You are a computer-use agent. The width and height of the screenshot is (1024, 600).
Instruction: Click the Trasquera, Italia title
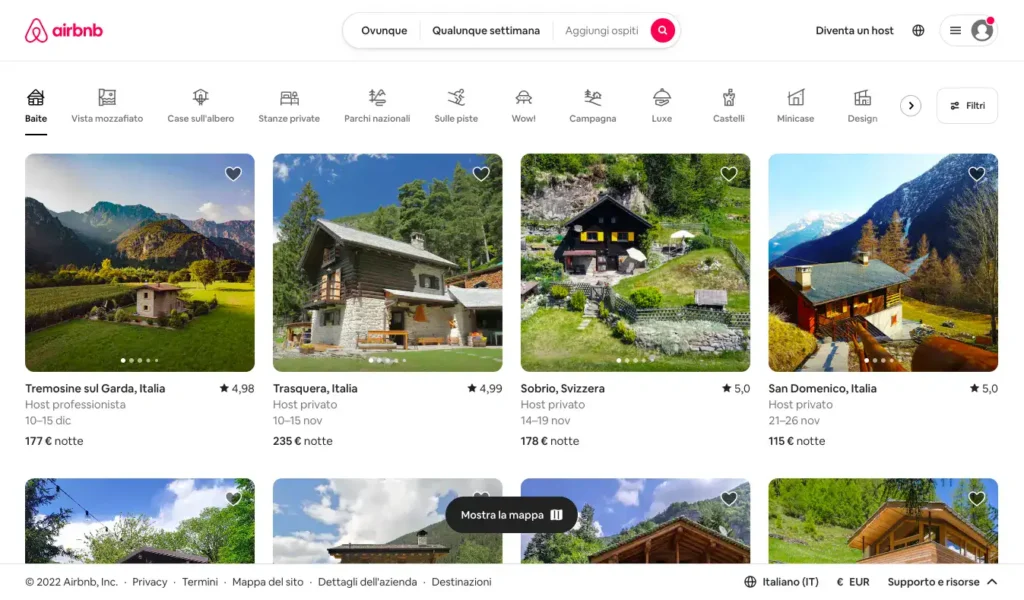[315, 388]
